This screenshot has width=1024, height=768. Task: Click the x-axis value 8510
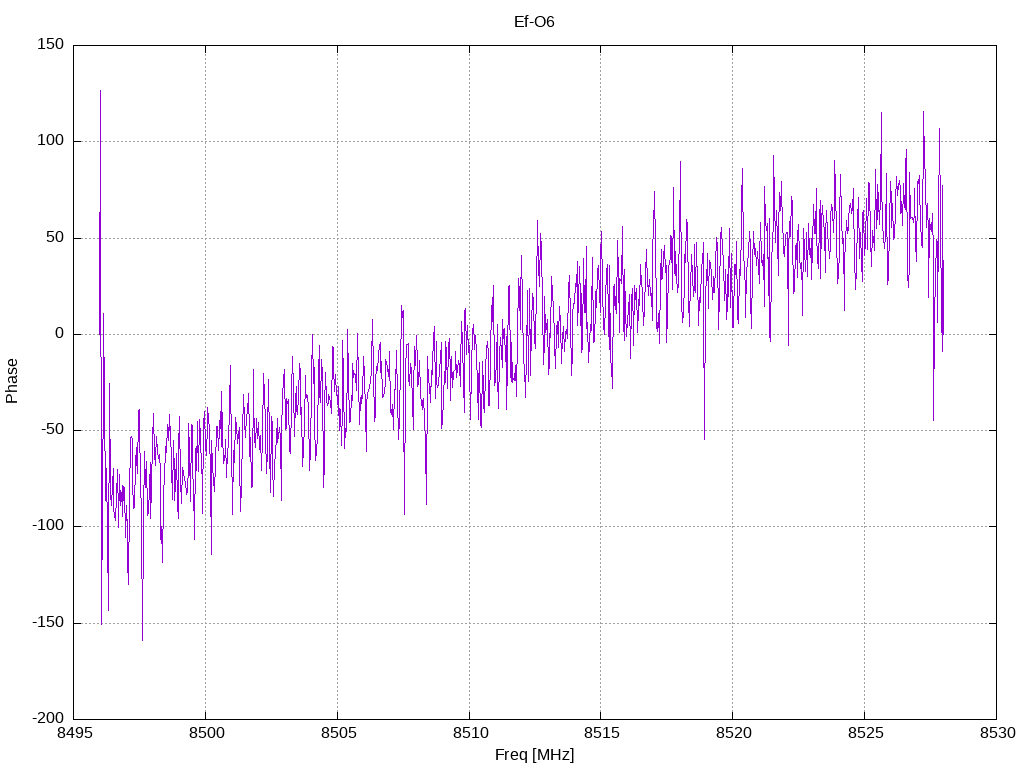470,733
